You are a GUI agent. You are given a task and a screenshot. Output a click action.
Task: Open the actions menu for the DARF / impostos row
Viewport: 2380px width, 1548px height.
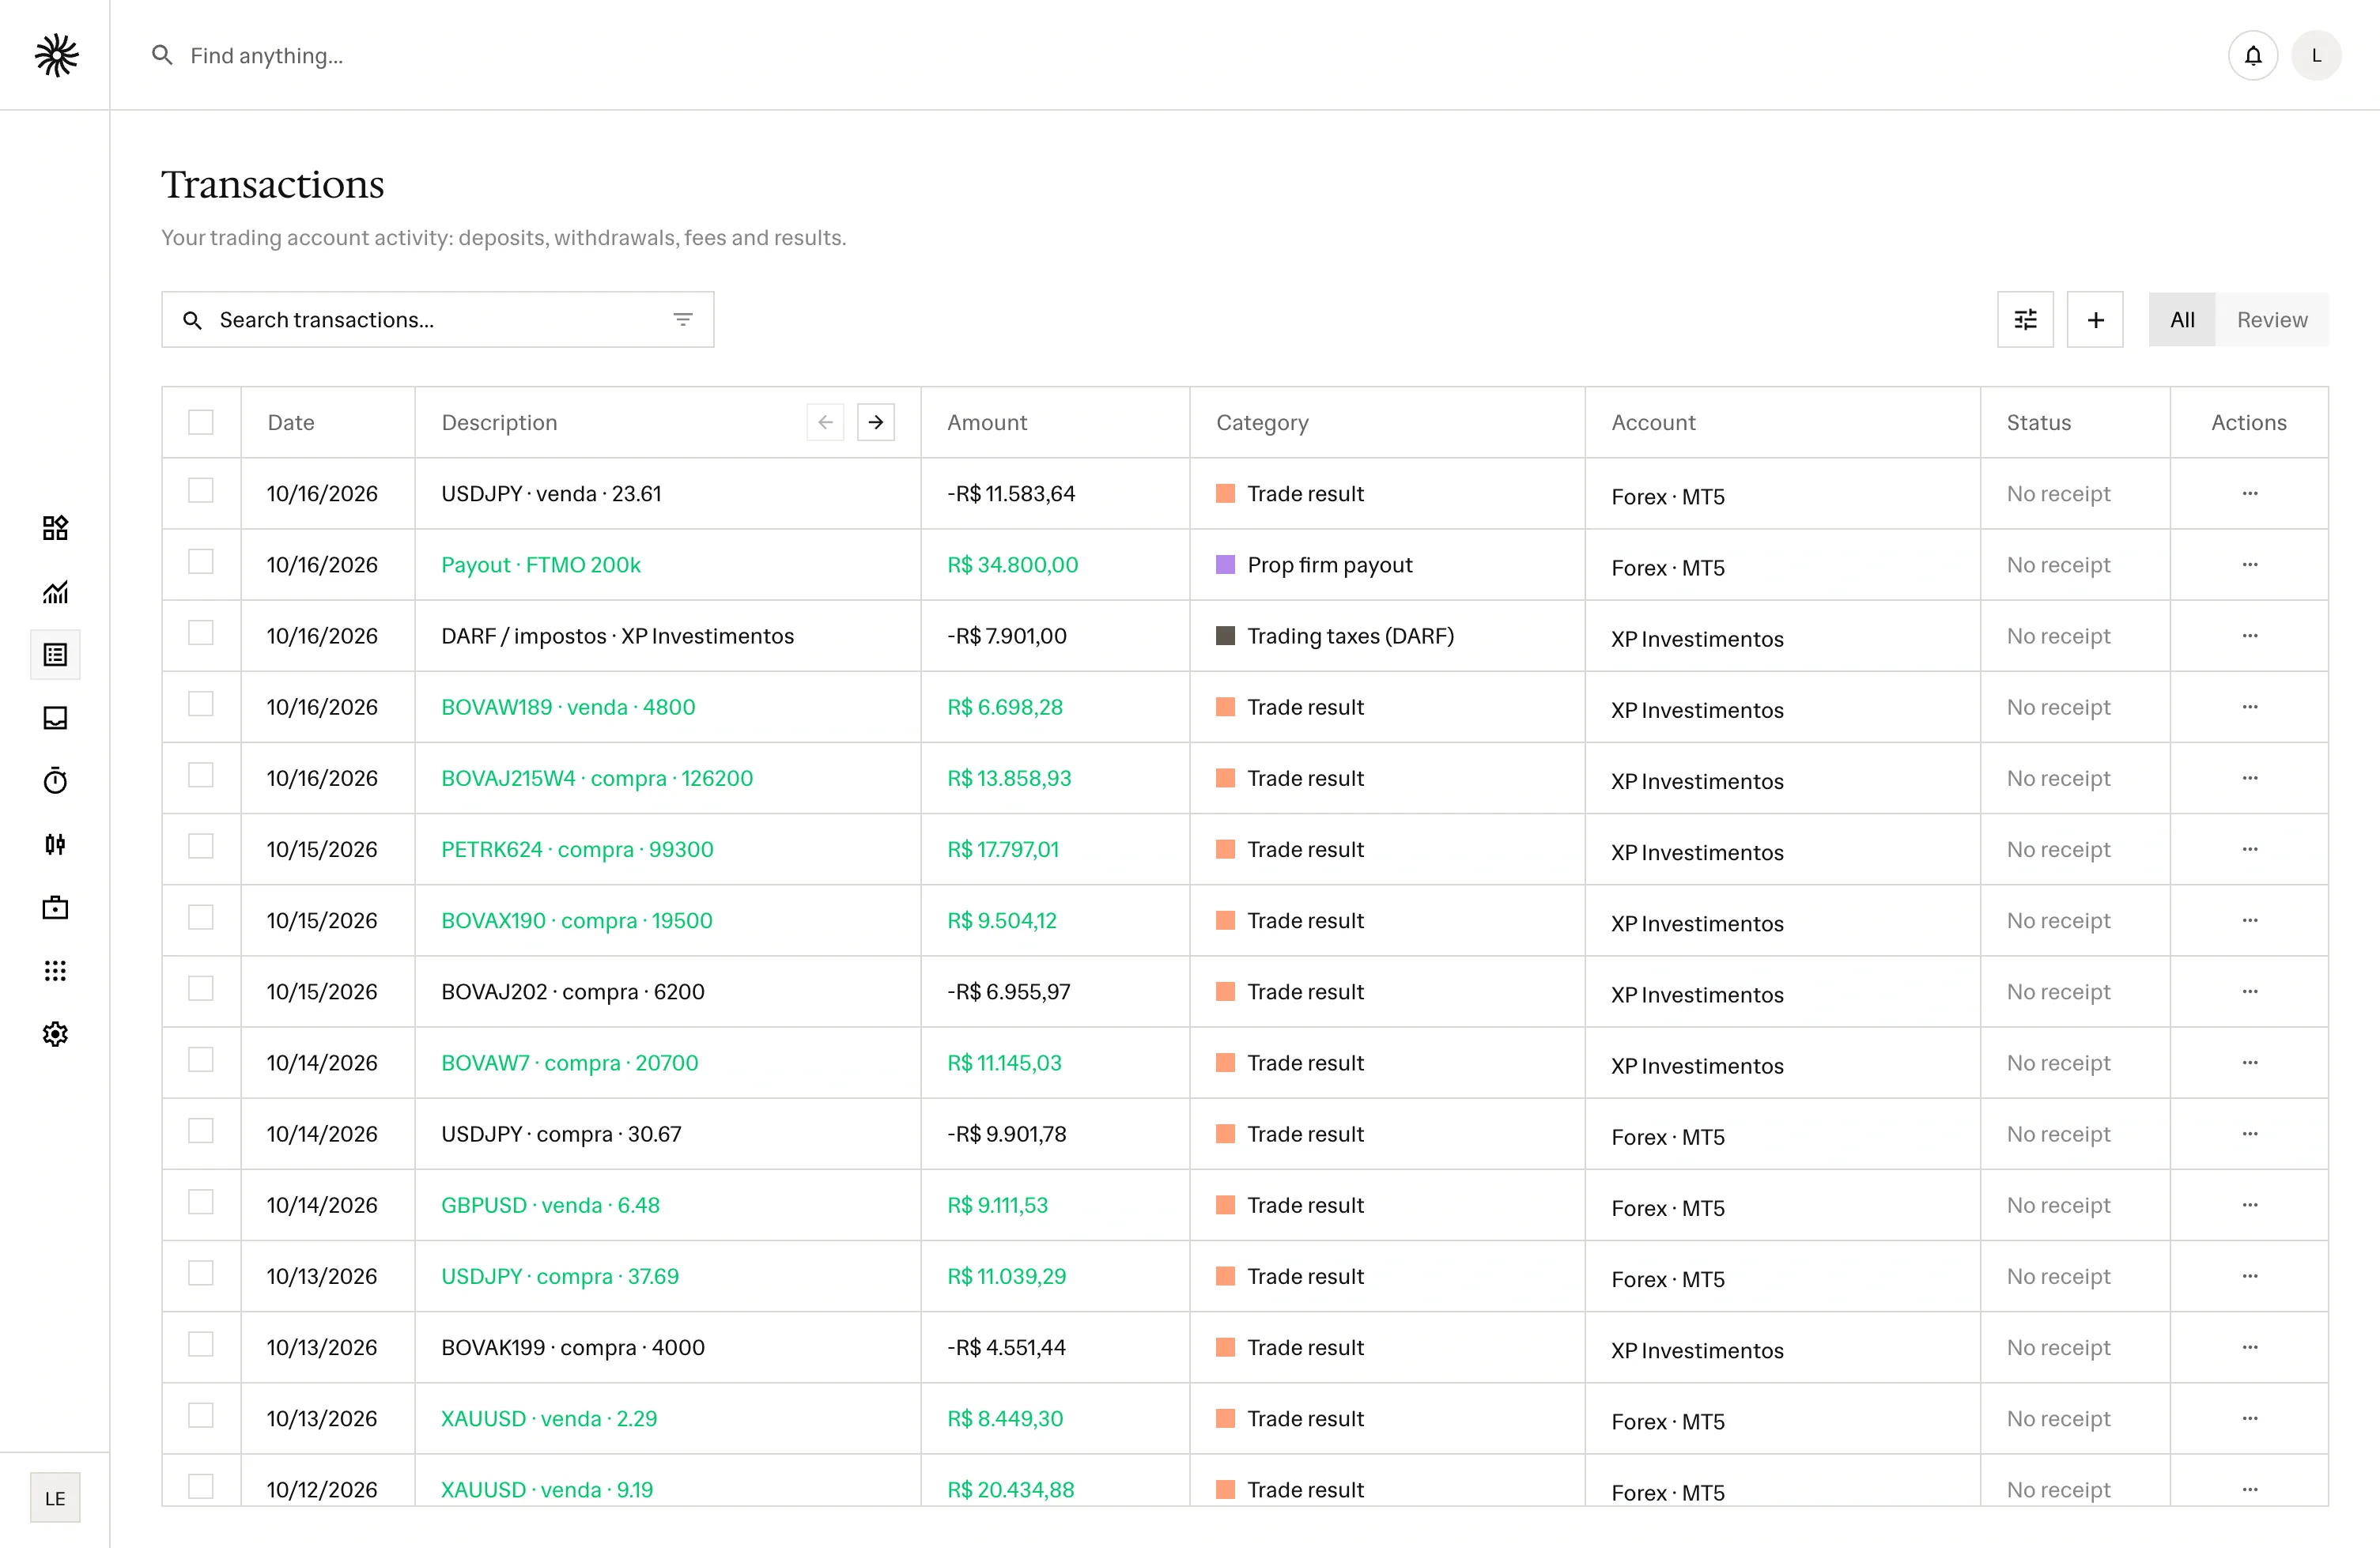tap(2250, 636)
